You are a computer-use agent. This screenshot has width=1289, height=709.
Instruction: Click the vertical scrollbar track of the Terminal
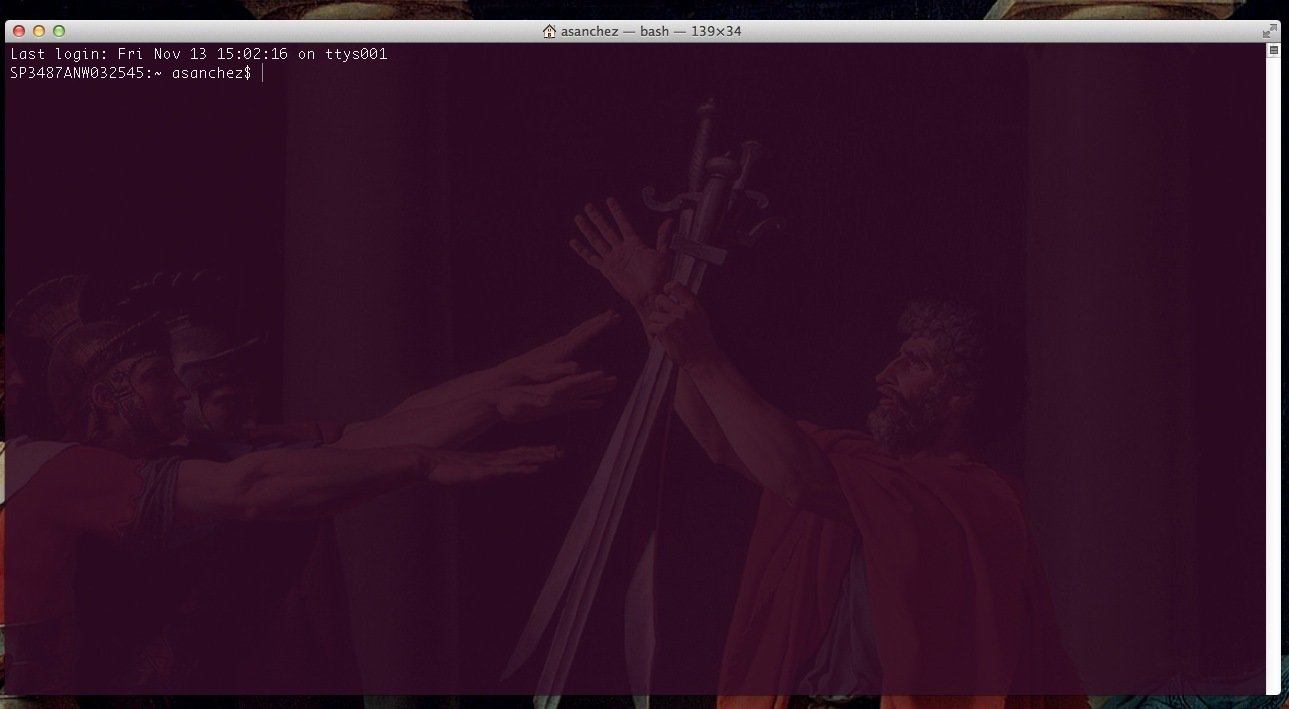pyautogui.click(x=1273, y=375)
